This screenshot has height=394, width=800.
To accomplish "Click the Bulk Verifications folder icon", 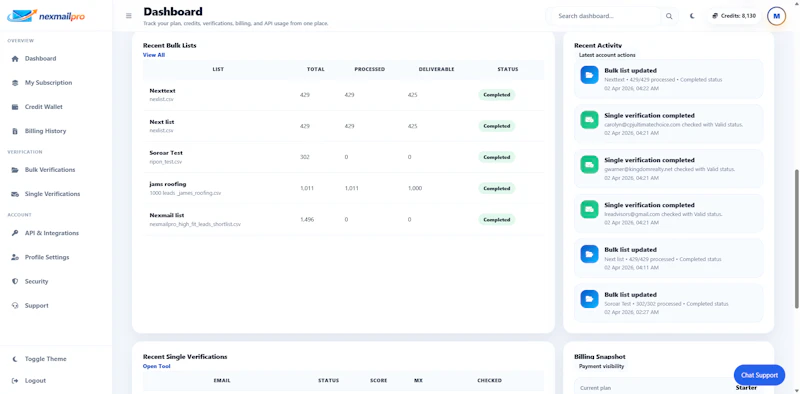I will pyautogui.click(x=15, y=170).
